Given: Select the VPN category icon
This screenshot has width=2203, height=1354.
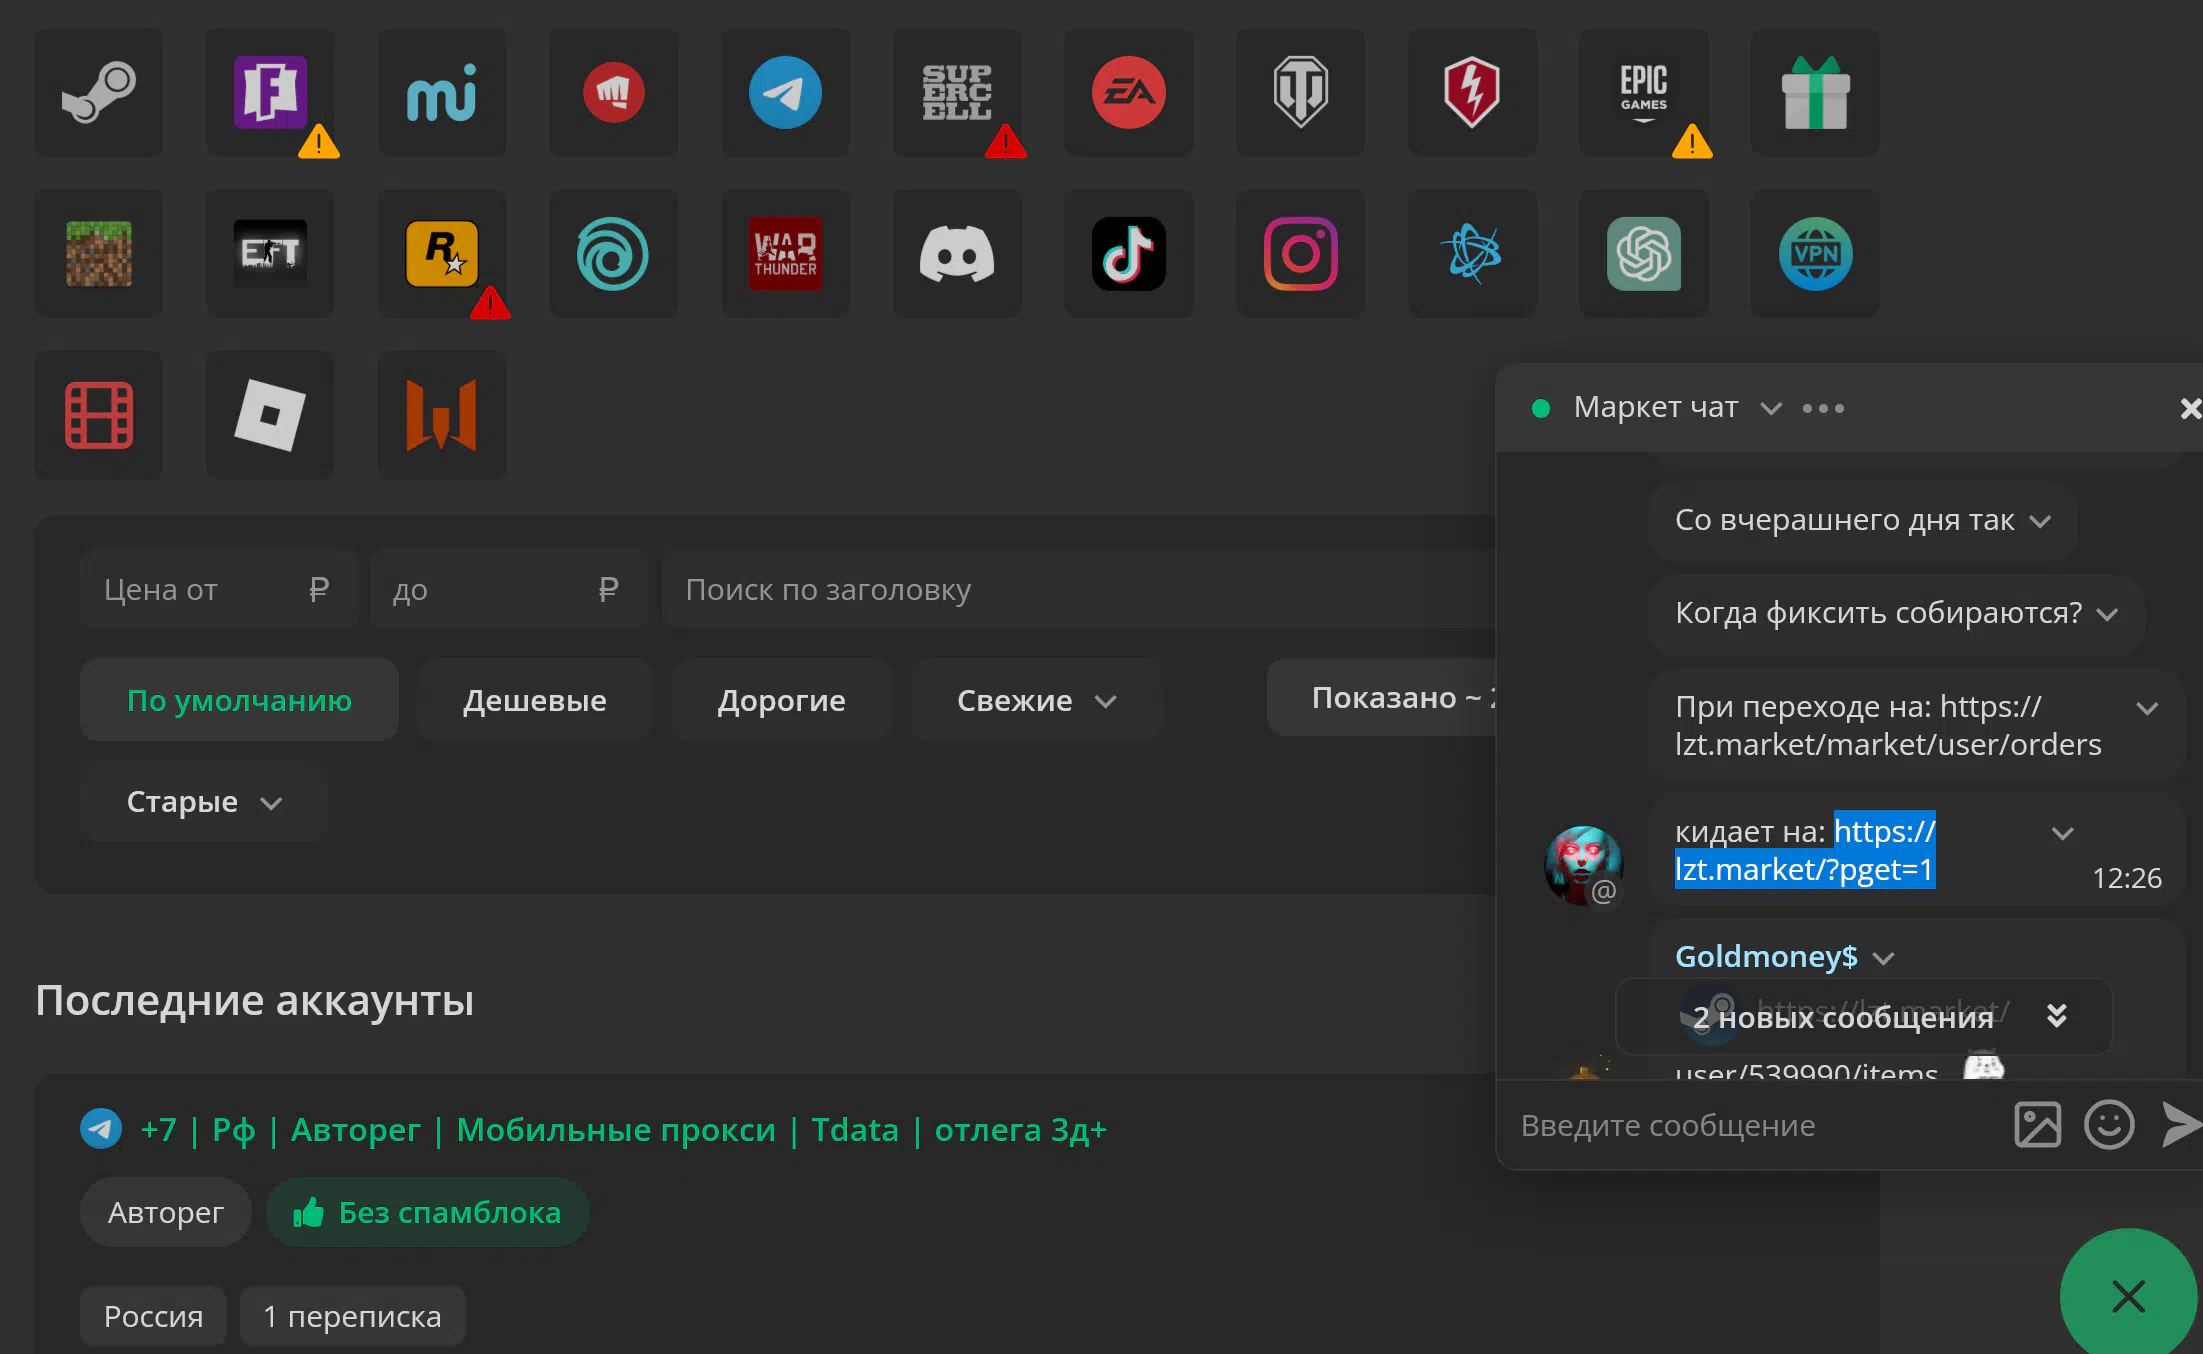Looking at the screenshot, I should point(1816,254).
